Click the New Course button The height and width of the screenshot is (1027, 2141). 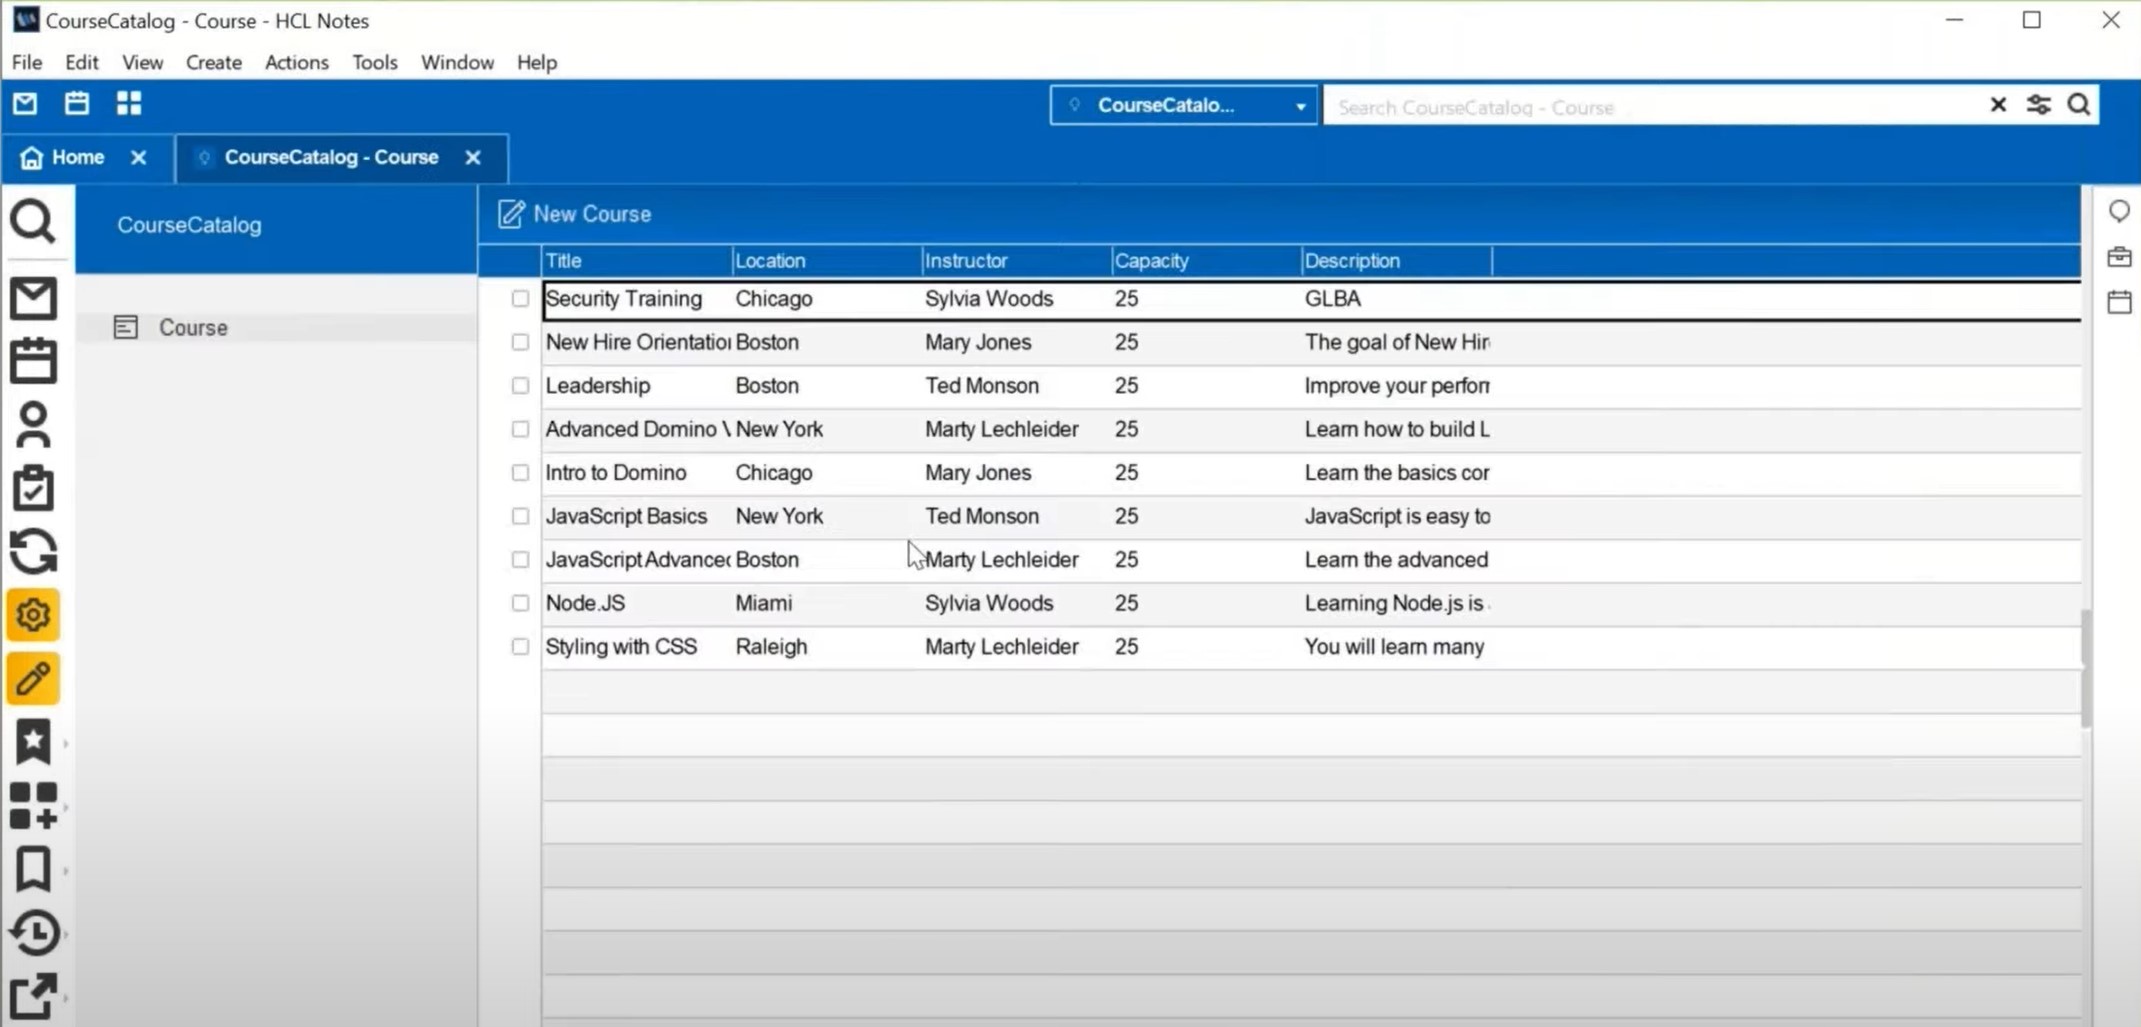click(574, 214)
